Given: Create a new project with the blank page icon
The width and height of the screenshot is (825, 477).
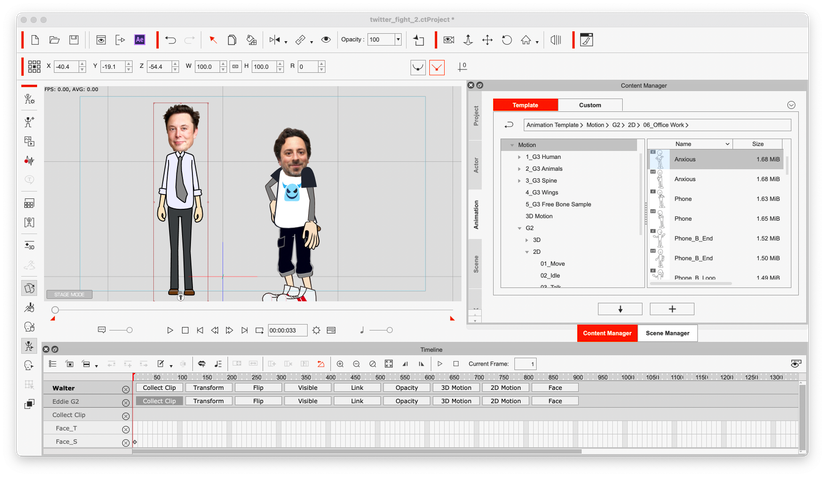Looking at the screenshot, I should (35, 40).
